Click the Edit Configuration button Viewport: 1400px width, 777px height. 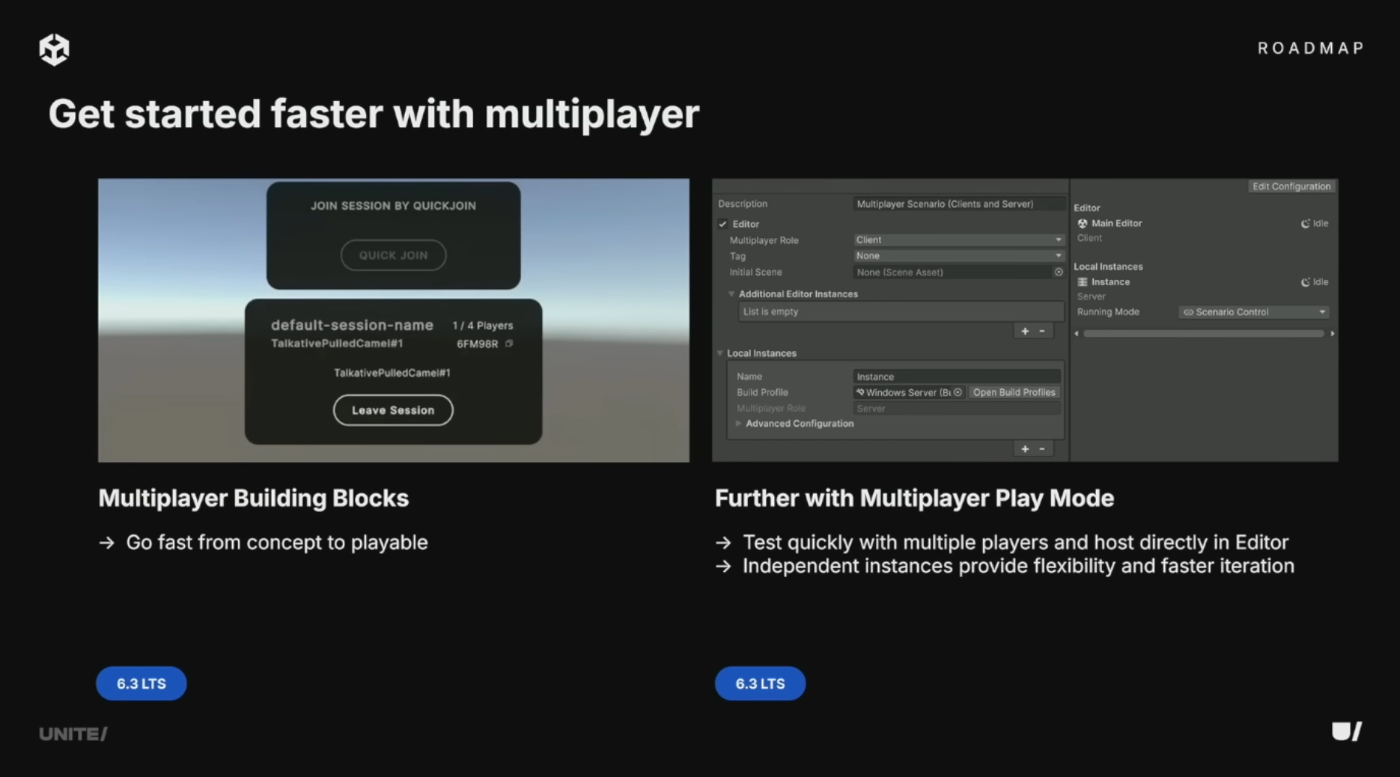pos(1292,187)
